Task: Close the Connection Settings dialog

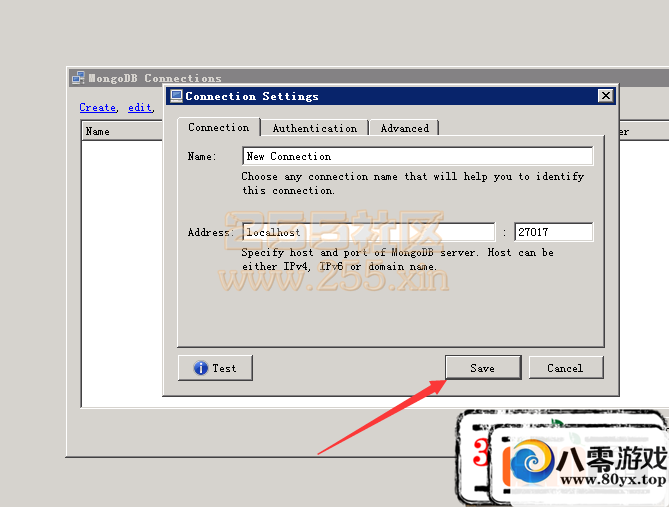Action: [605, 96]
